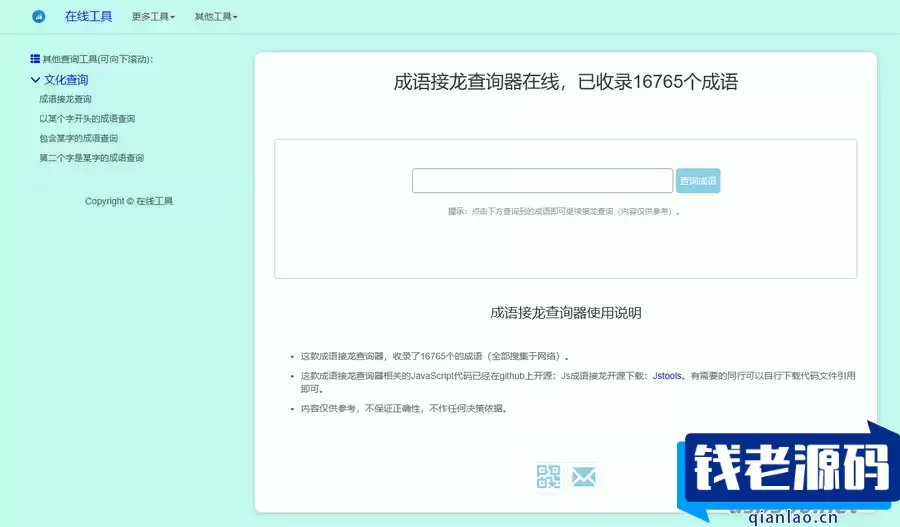
Task: Click the hint text starting with 提示
Action: (x=564, y=211)
